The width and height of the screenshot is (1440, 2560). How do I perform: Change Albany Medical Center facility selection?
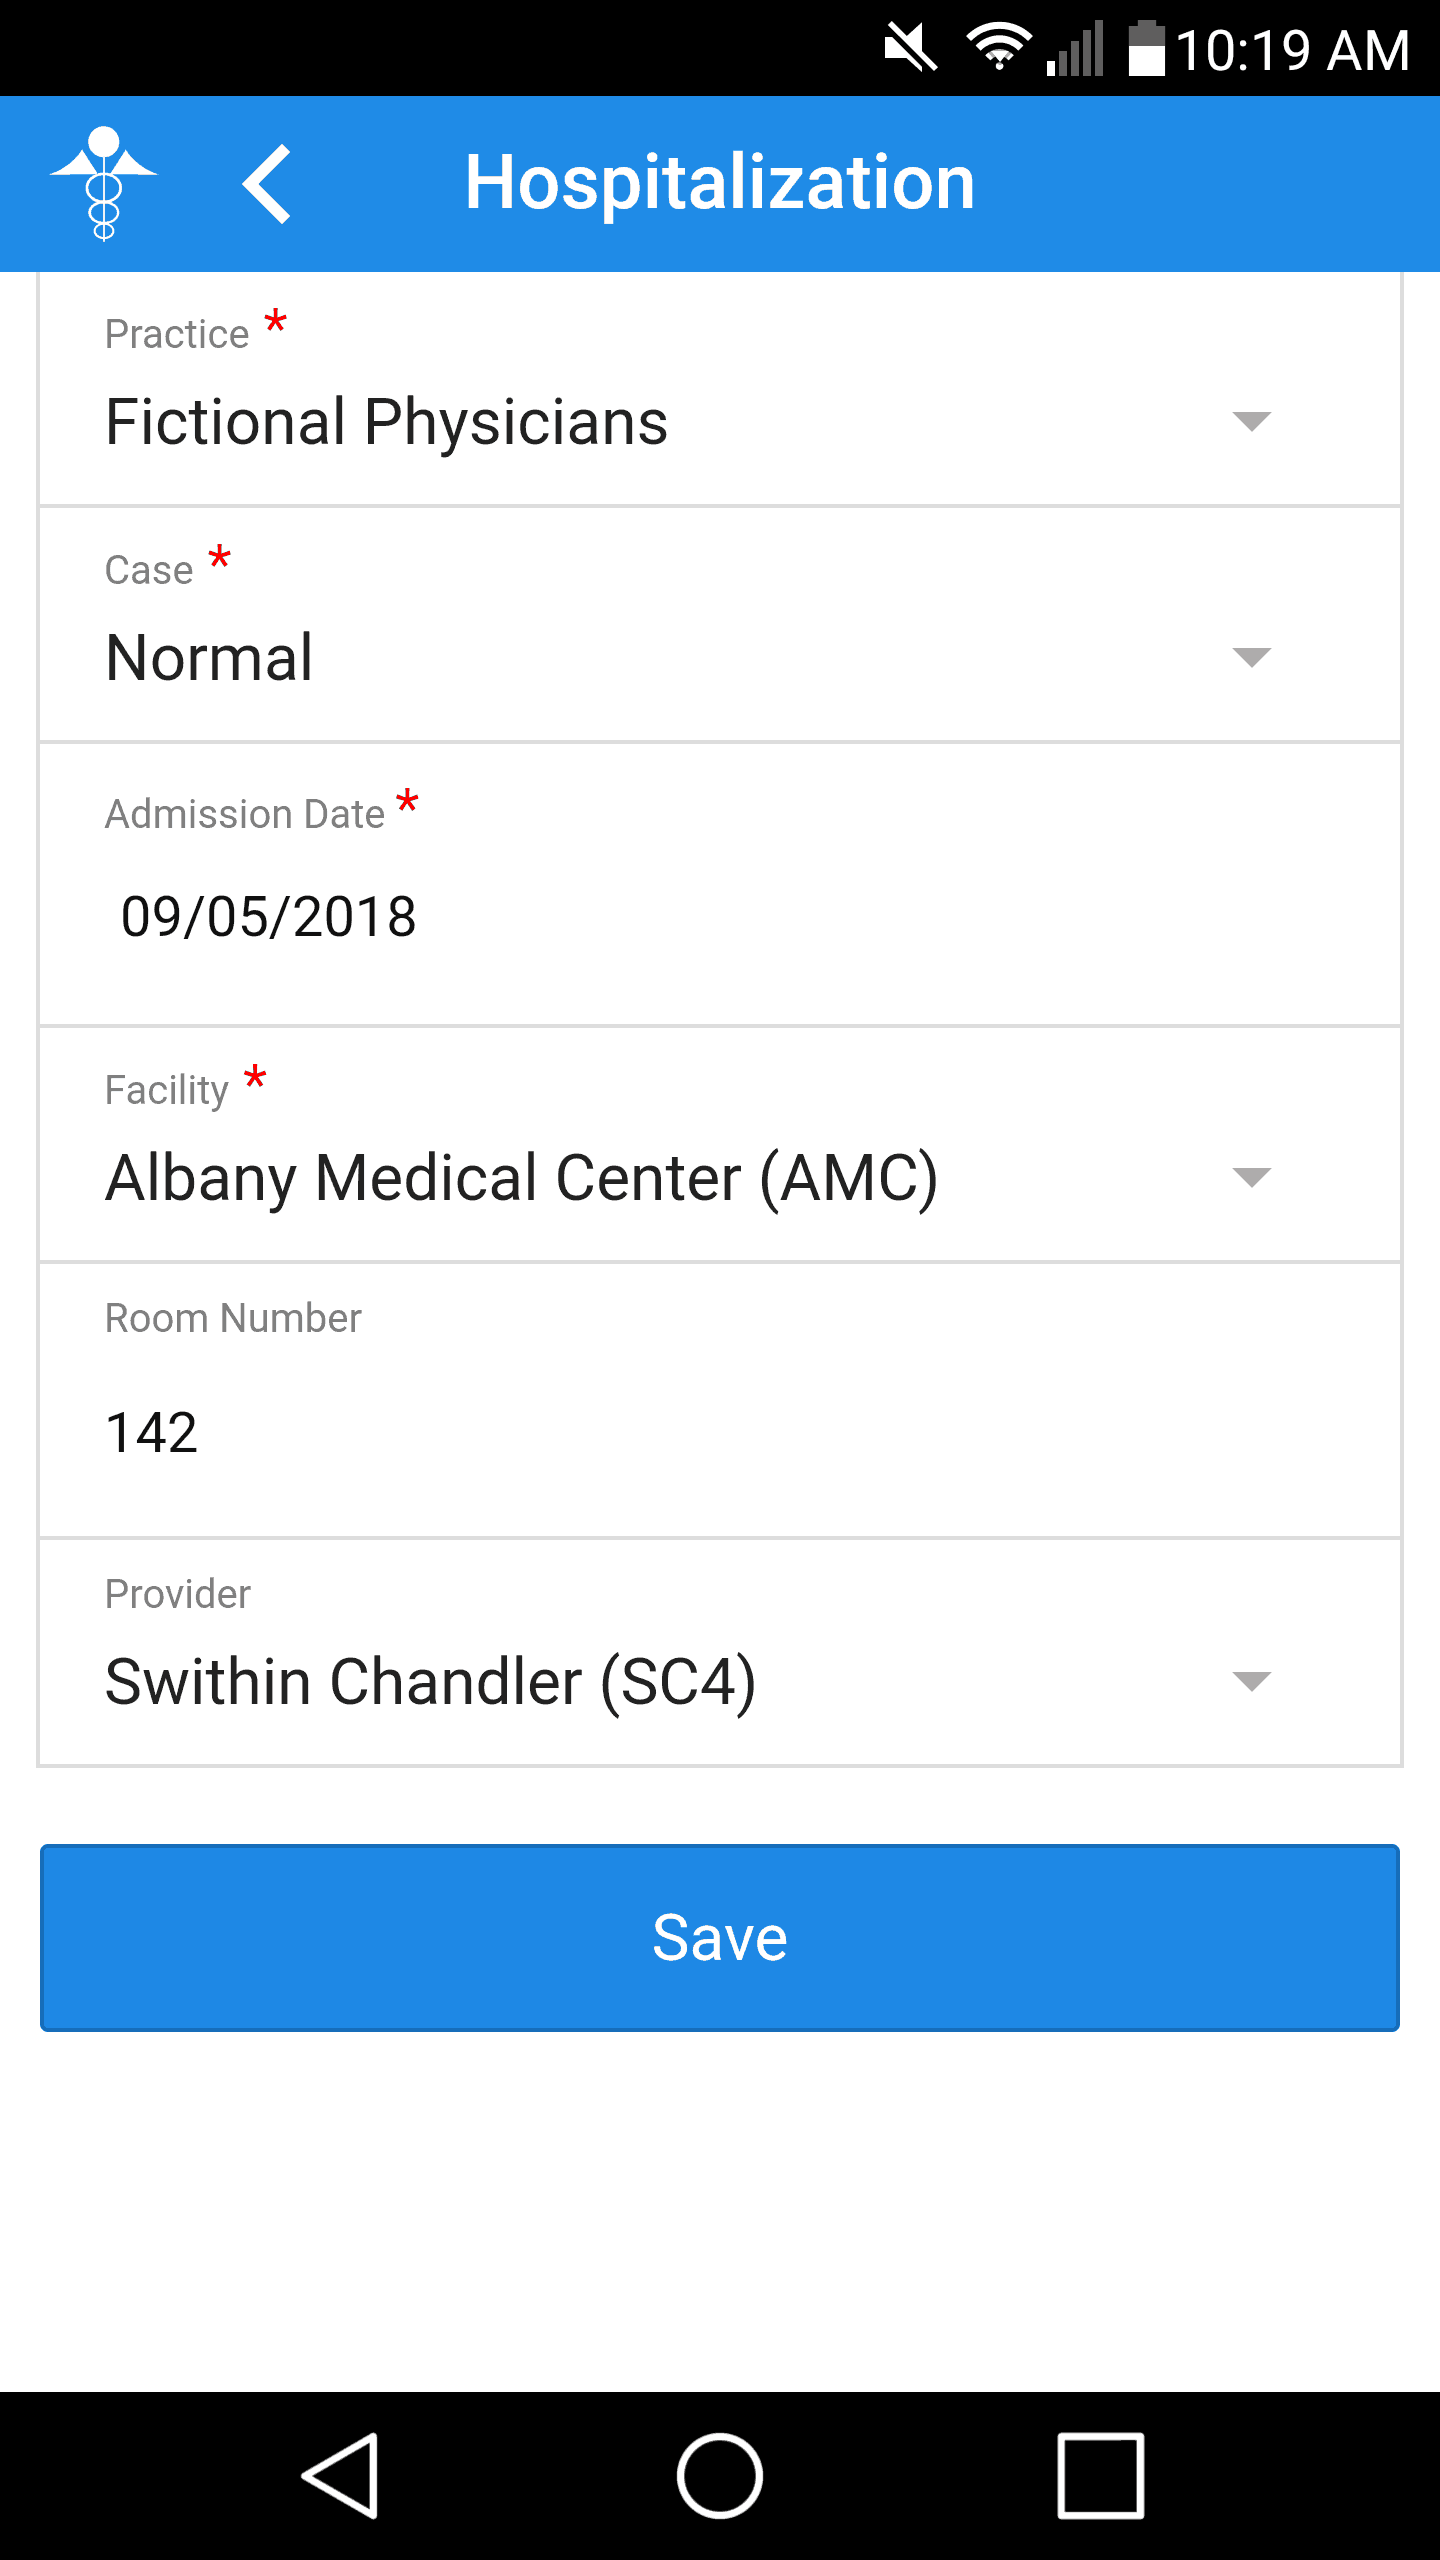click(x=521, y=1178)
